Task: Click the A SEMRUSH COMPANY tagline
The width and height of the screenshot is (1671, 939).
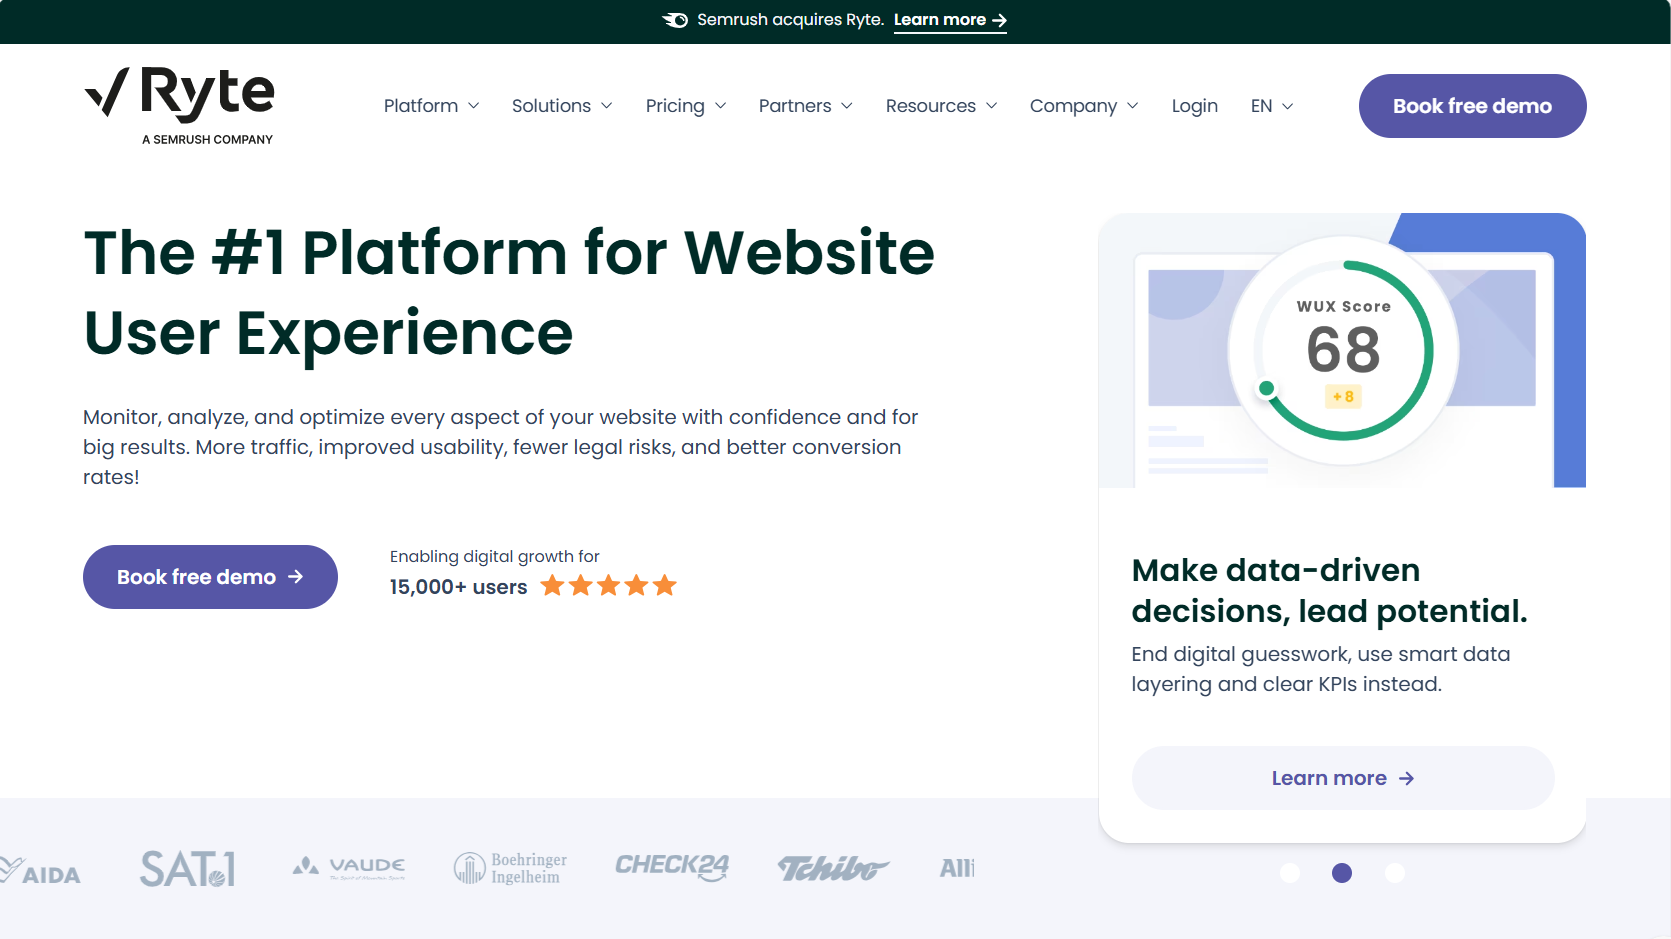Action: [x=207, y=140]
